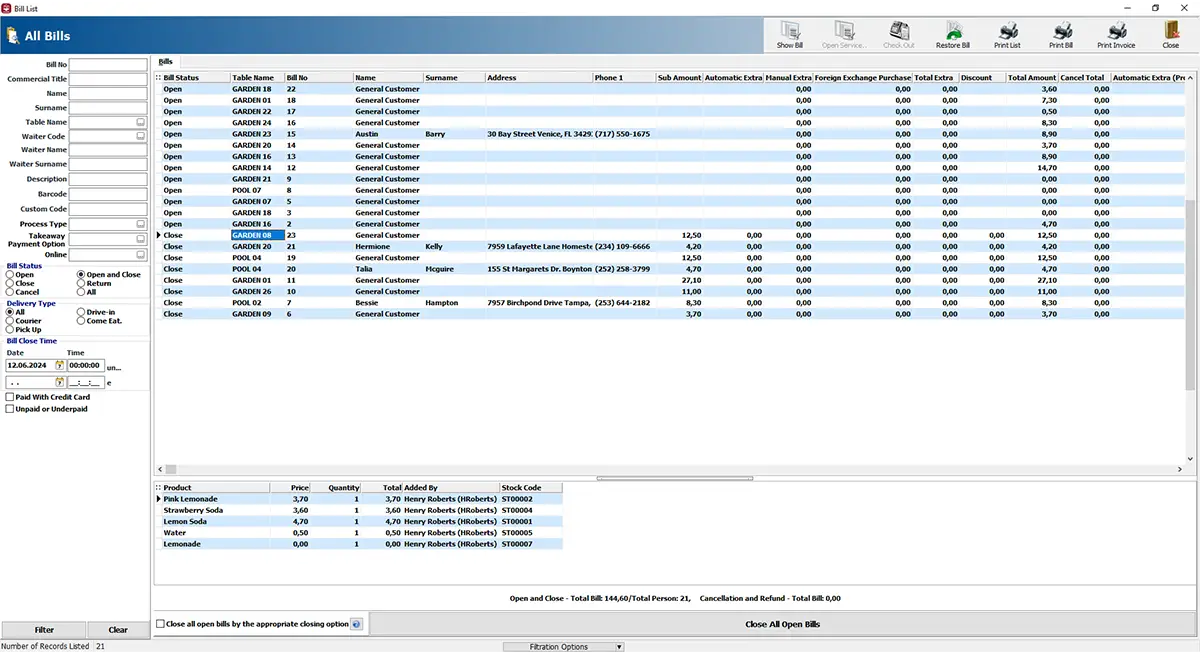Open the calendar picker beside date 12.06.2024

59,366
